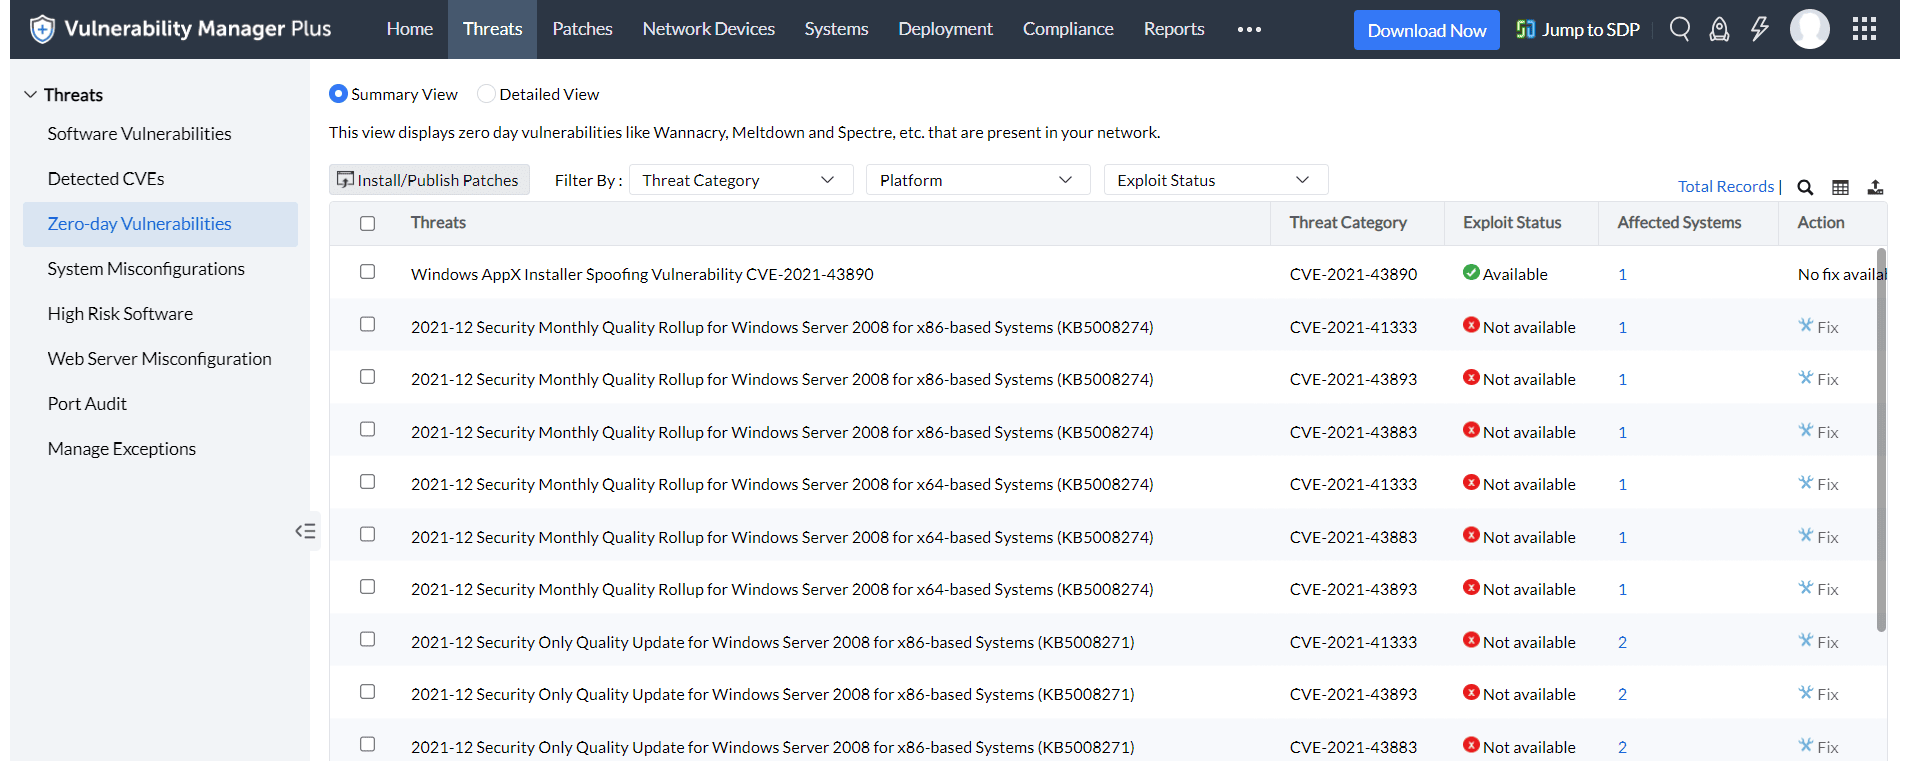Check the select-all checkbox in table header
Image resolution: width=1910 pixels, height=761 pixels.
(368, 223)
